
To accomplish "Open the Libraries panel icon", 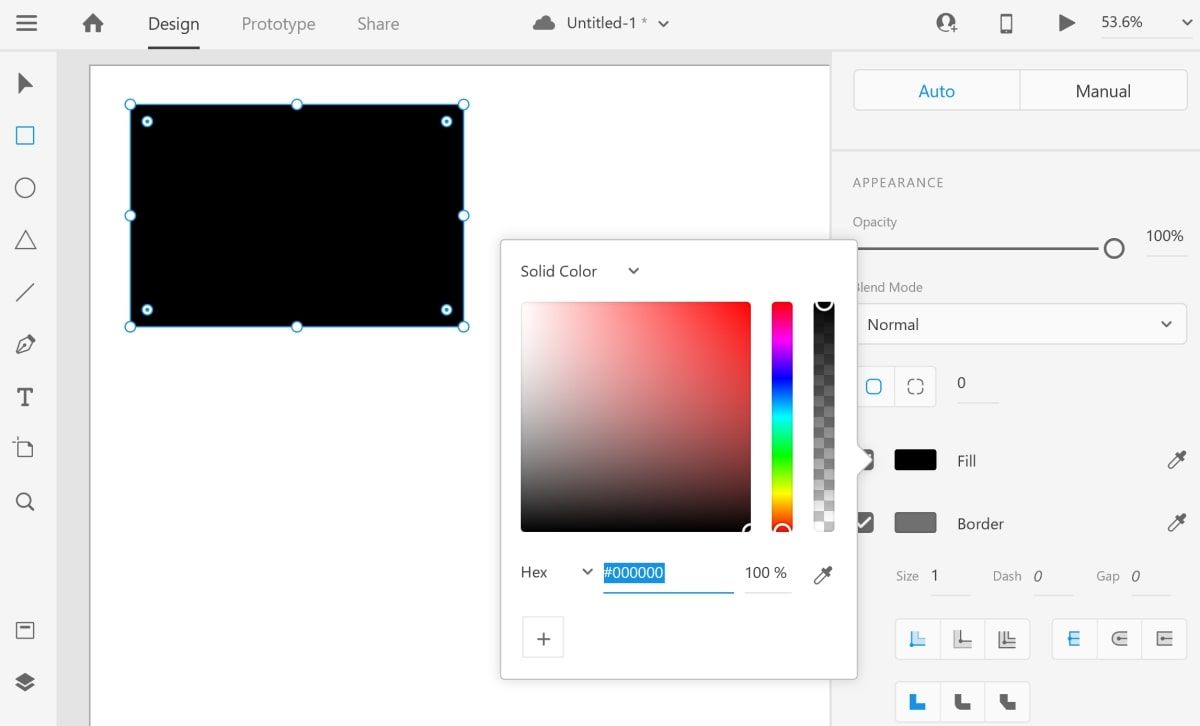I will point(26,630).
